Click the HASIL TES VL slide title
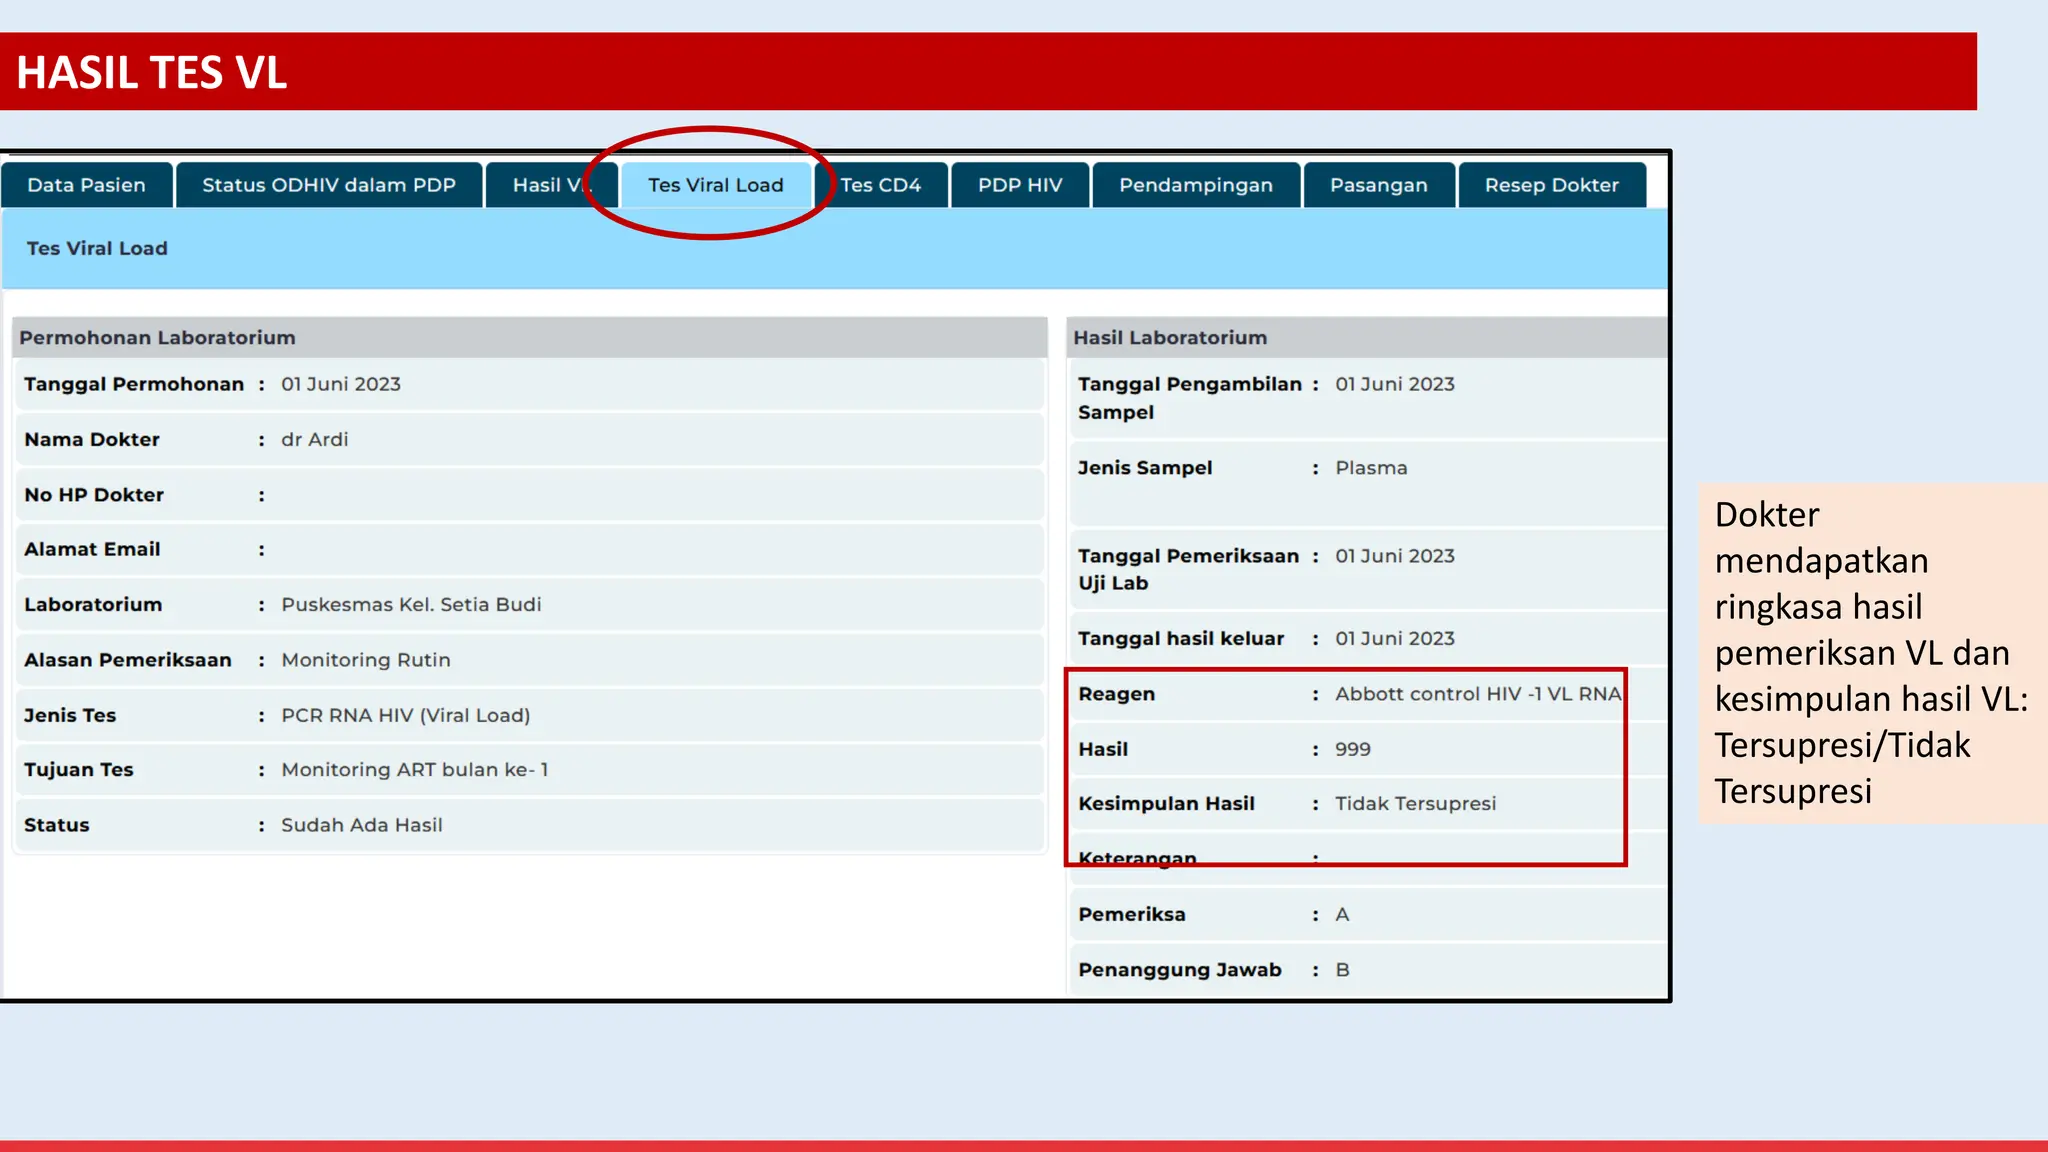This screenshot has height=1152, width=2048. coord(152,72)
